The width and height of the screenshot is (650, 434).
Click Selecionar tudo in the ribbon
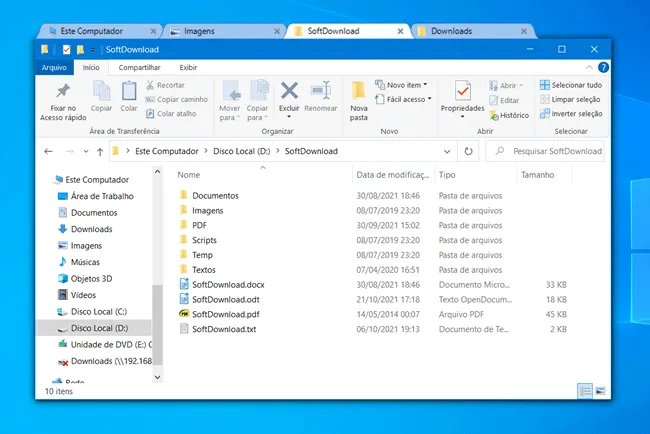pos(571,85)
